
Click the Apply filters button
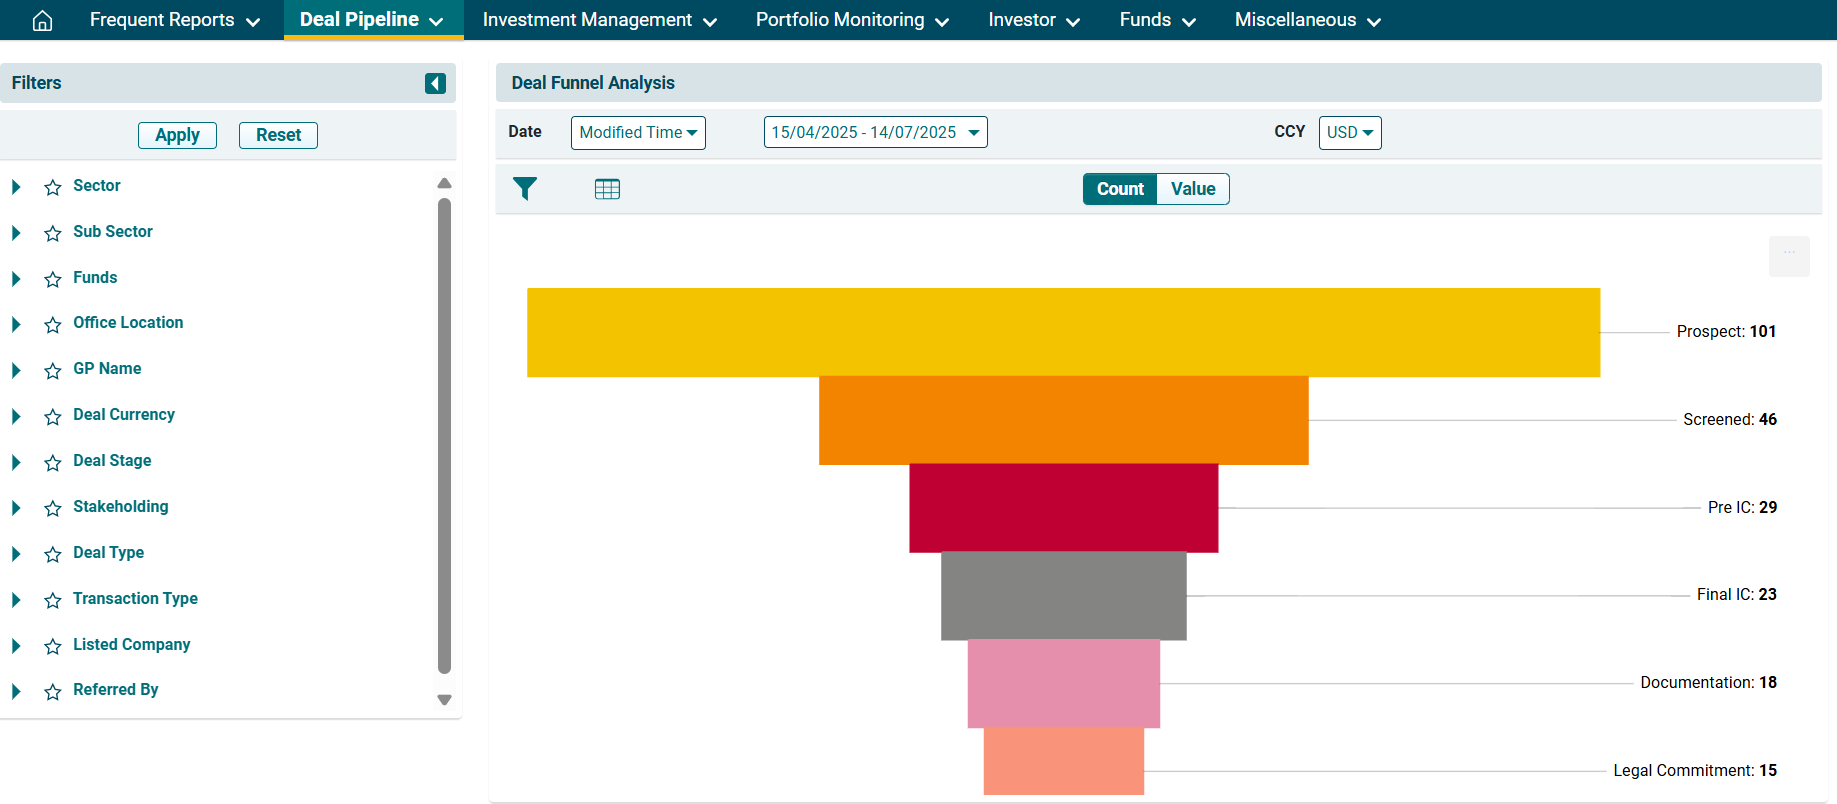177,135
